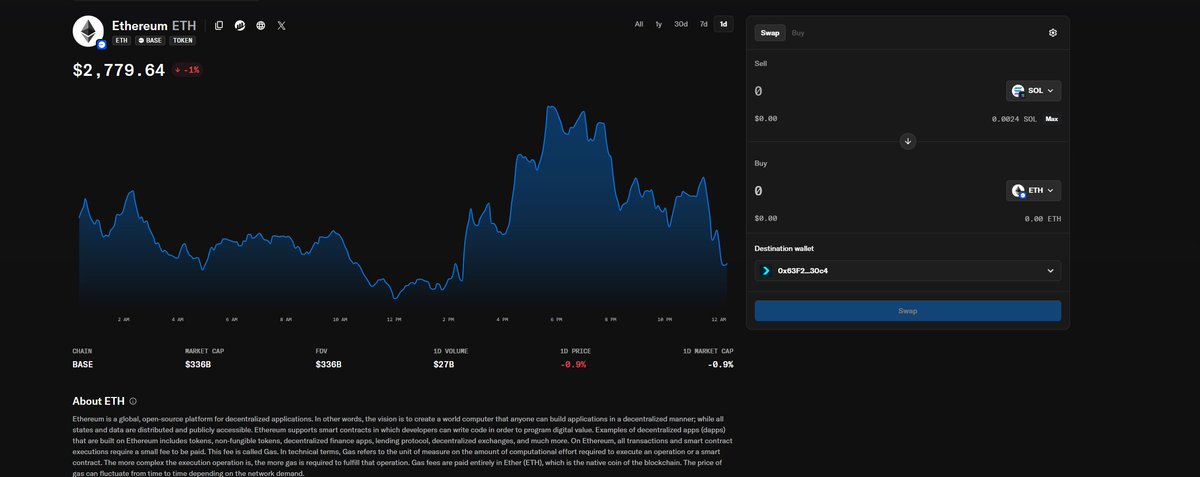Open the X (Twitter) profile icon

(x=281, y=25)
